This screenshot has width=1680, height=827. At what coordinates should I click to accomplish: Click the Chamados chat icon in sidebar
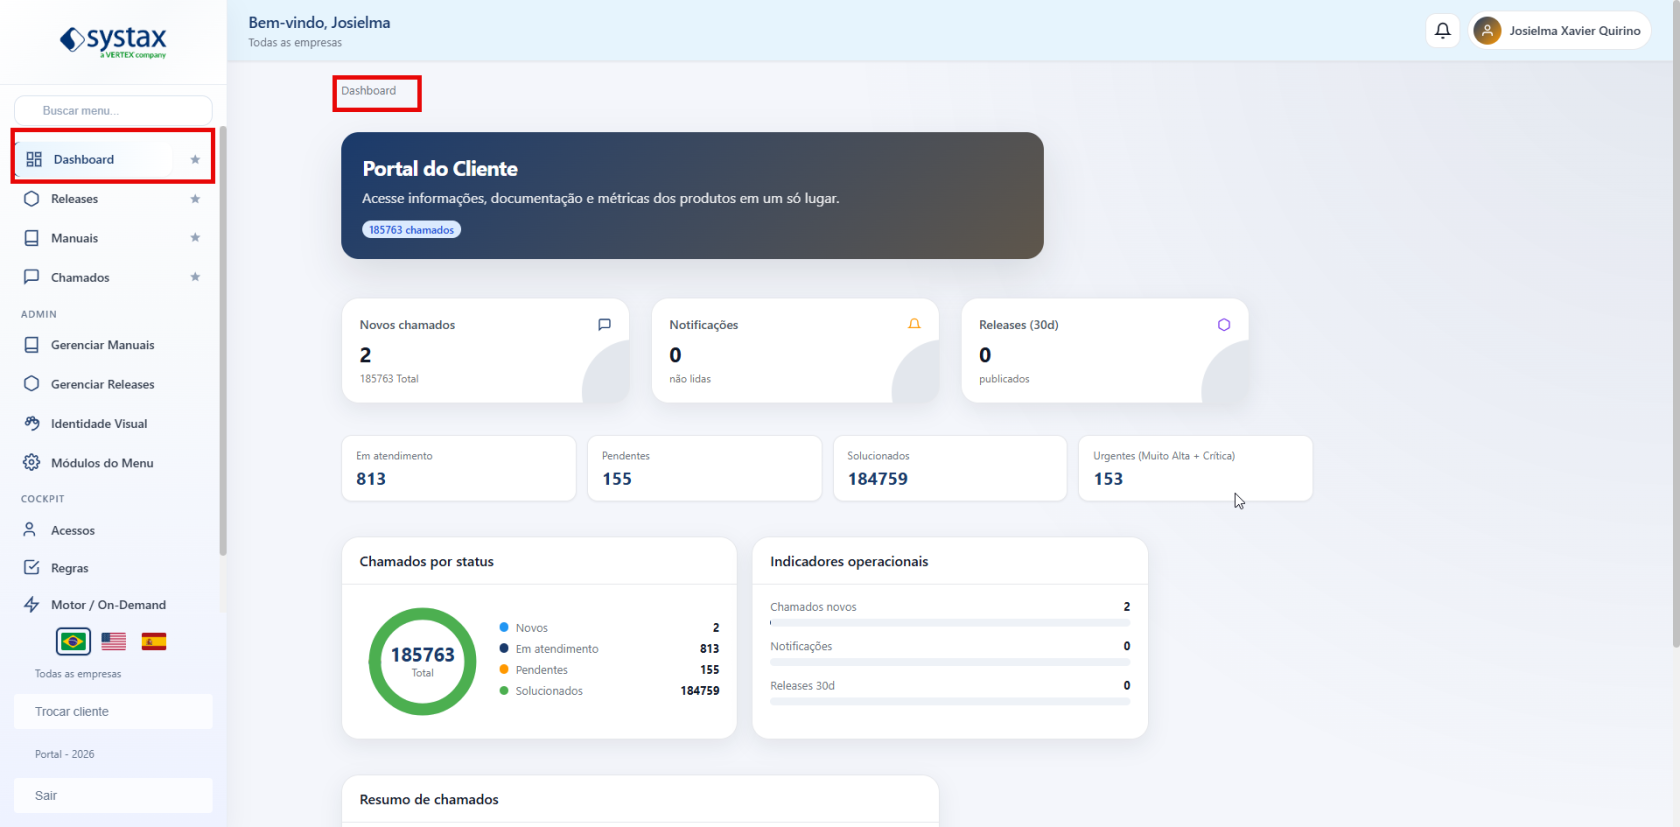pyautogui.click(x=32, y=277)
